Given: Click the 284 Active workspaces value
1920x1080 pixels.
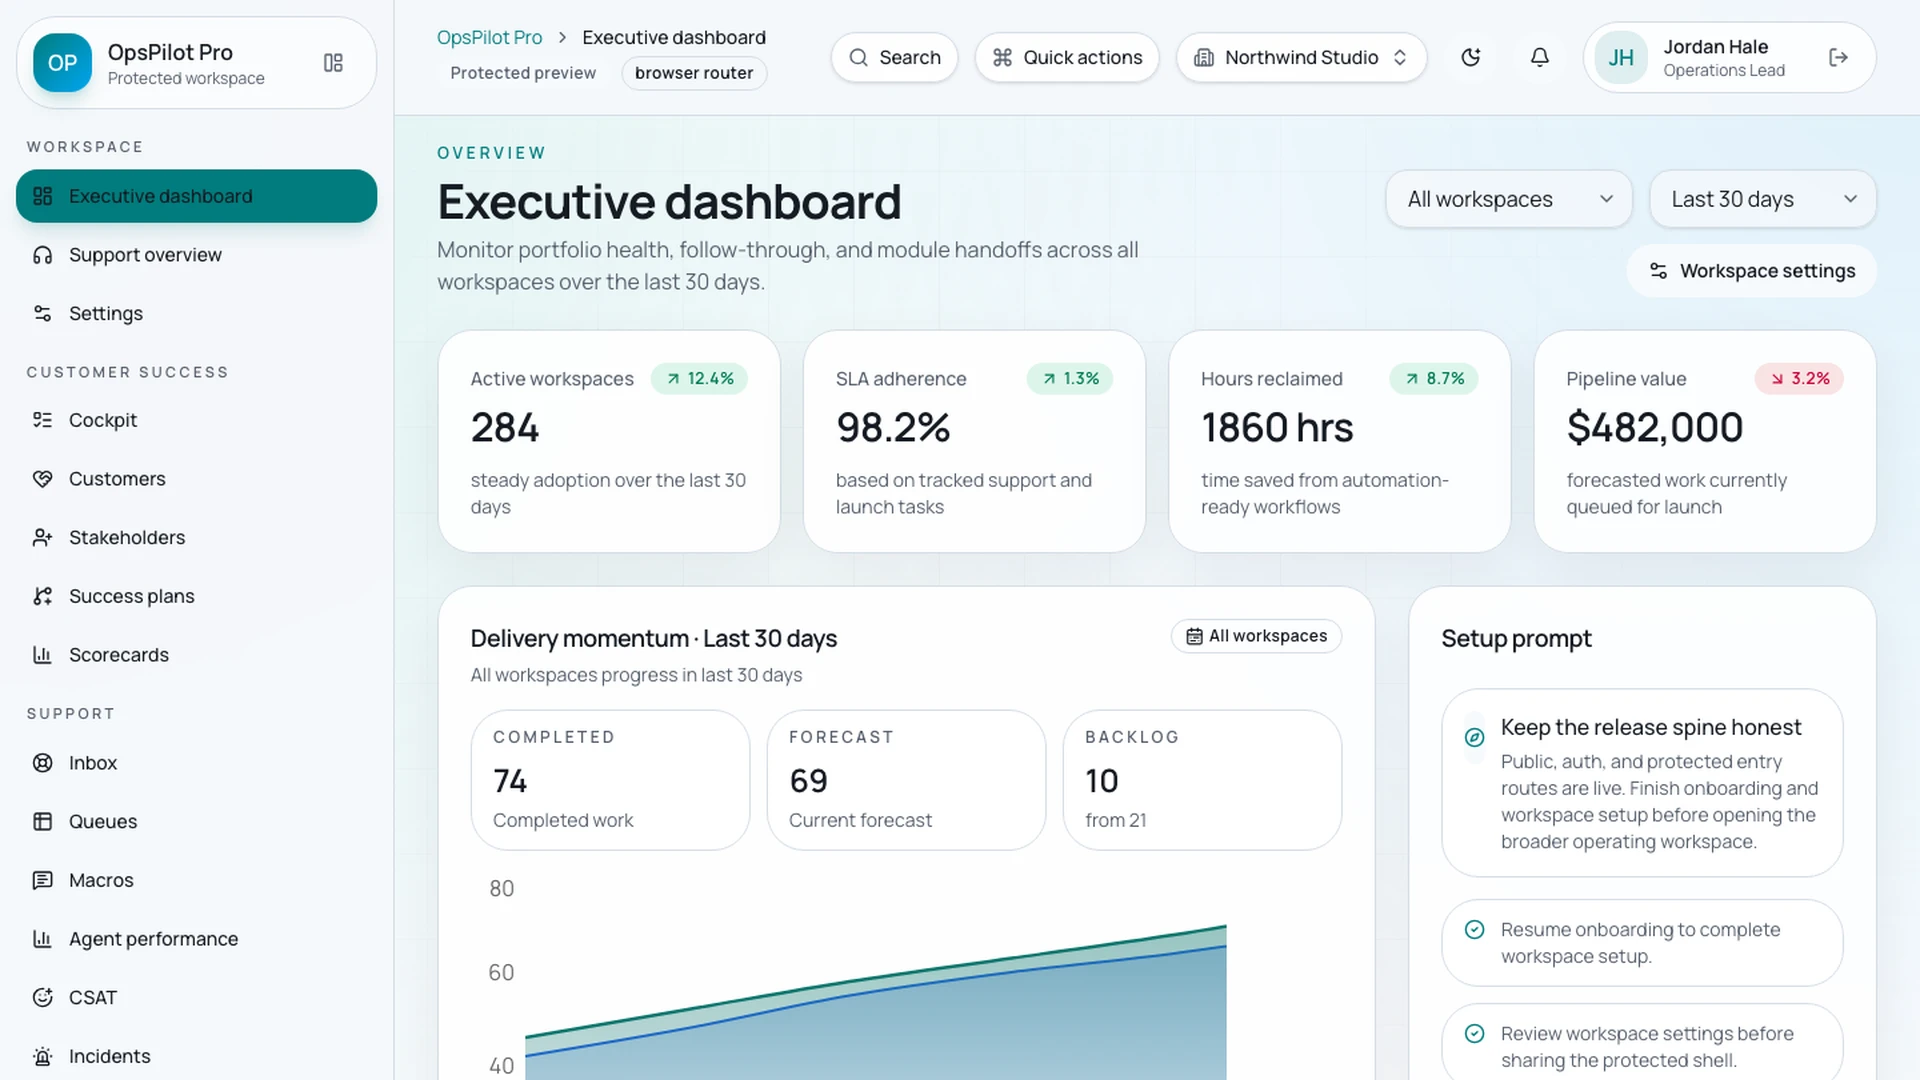Looking at the screenshot, I should (505, 428).
